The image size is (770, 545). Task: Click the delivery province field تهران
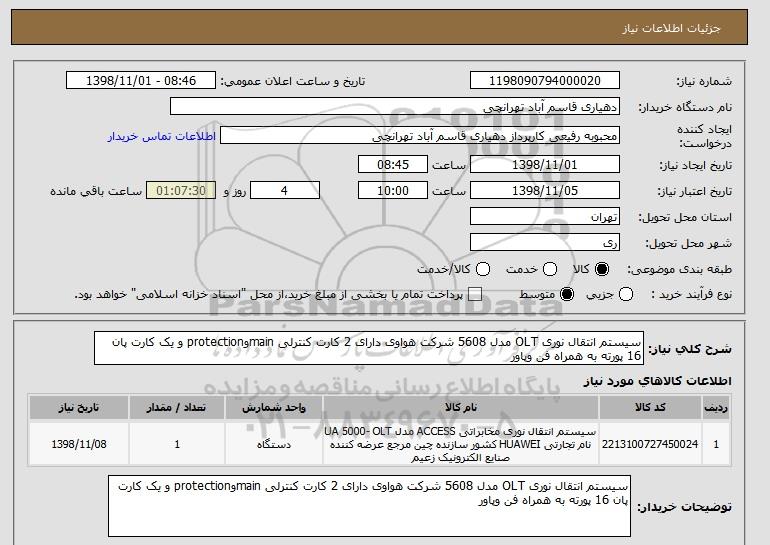pos(545,217)
